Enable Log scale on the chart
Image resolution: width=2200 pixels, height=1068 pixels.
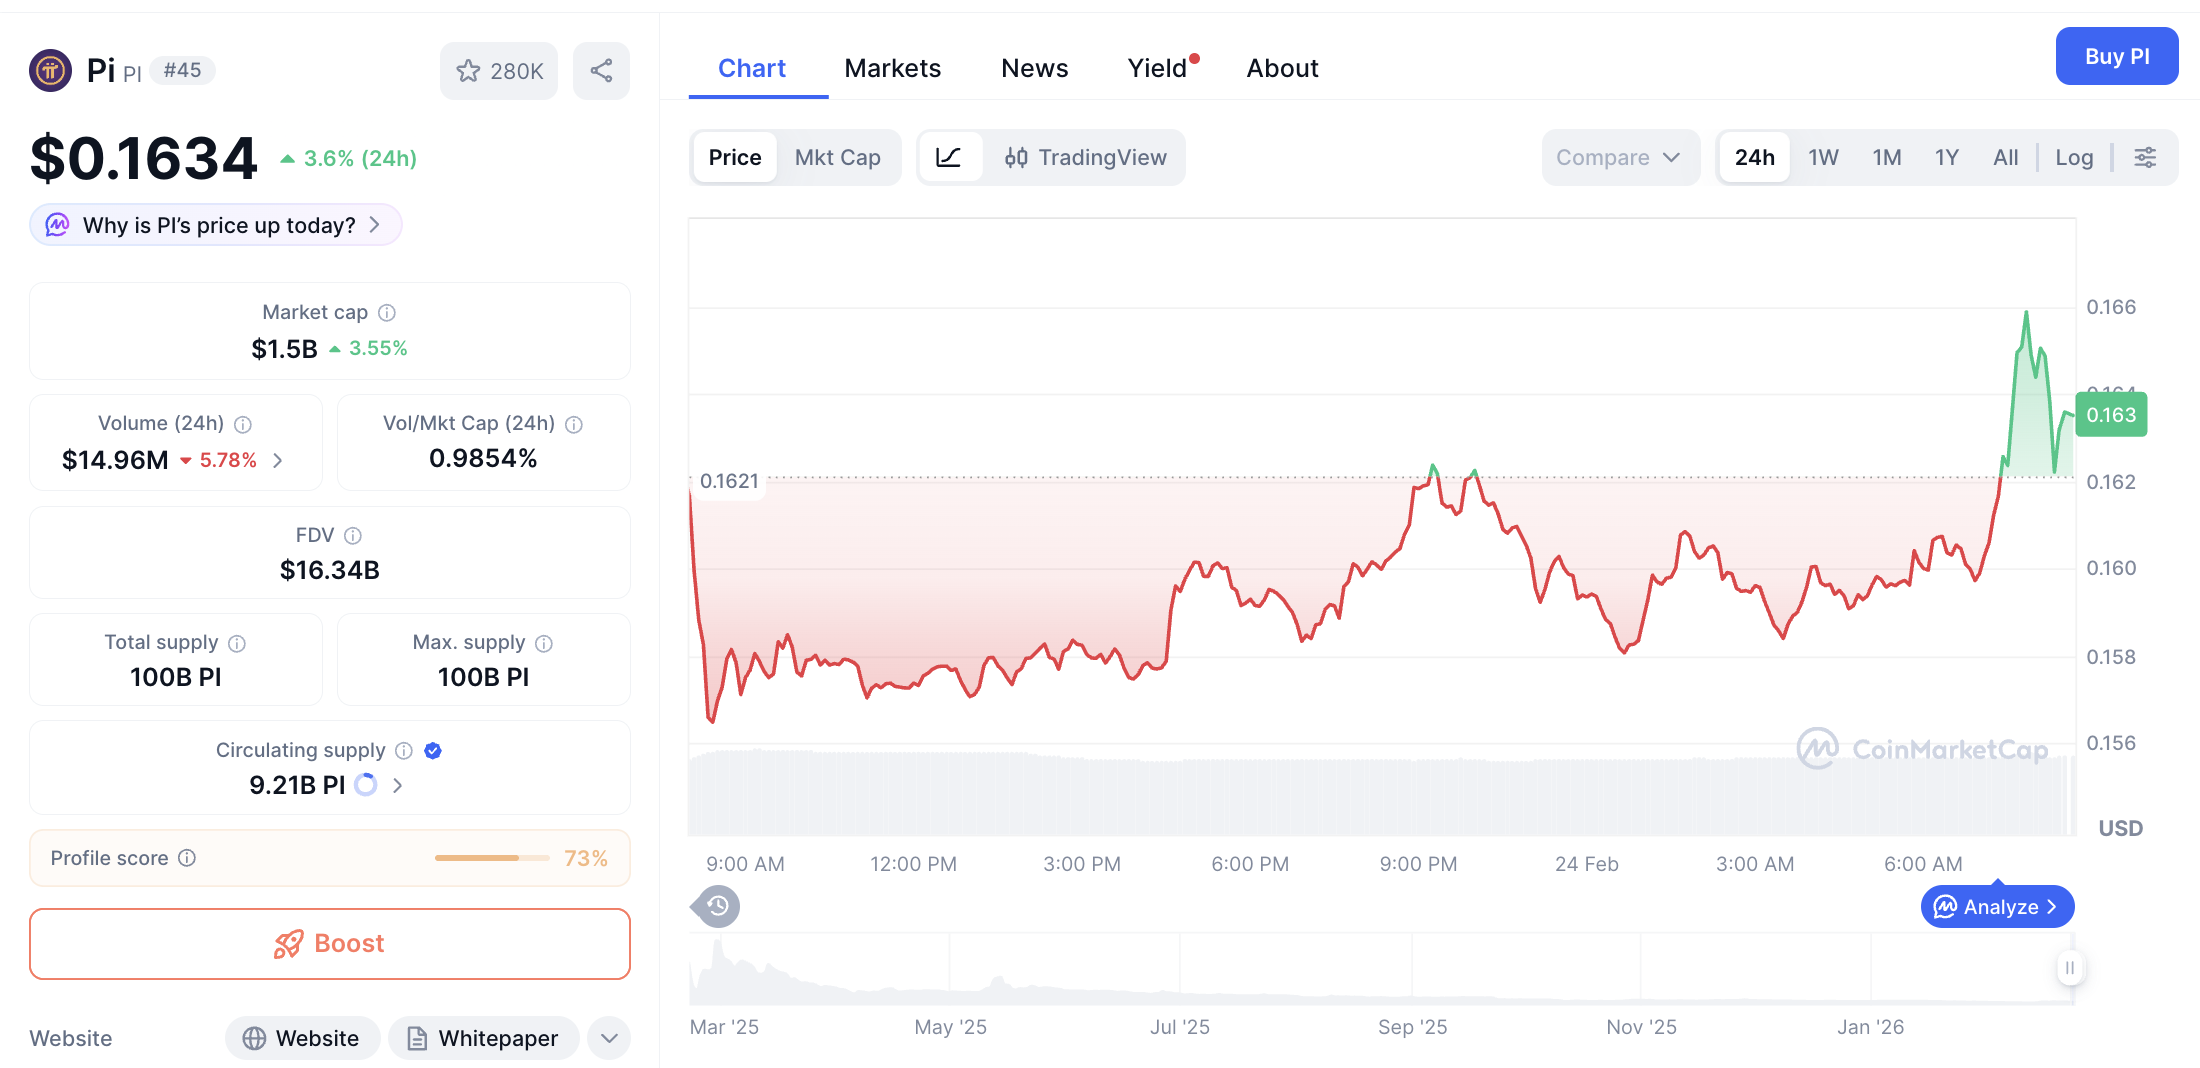tap(2074, 157)
